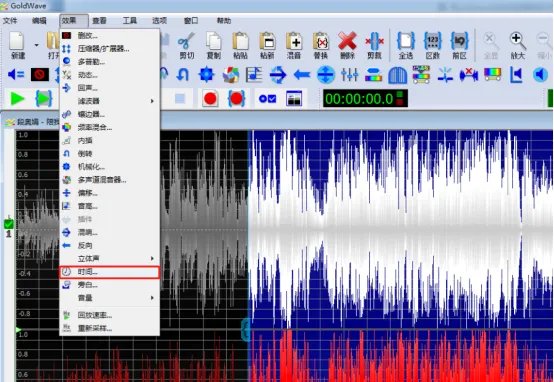Click the colorful Channel Mixer icon in effects bar
554x382 pixels.
[230, 75]
